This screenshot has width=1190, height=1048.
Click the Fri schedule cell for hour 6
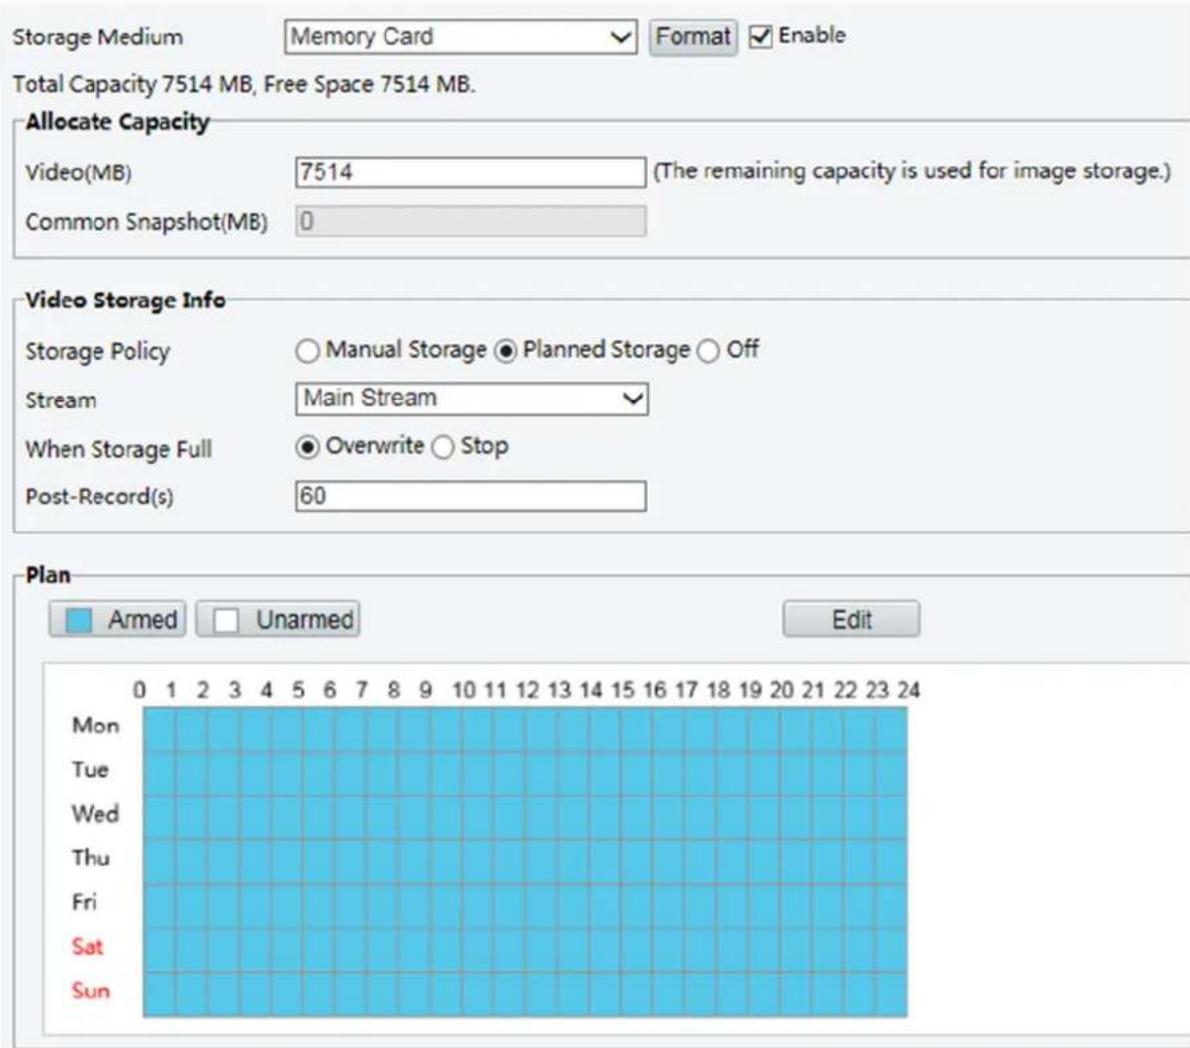pos(350,905)
